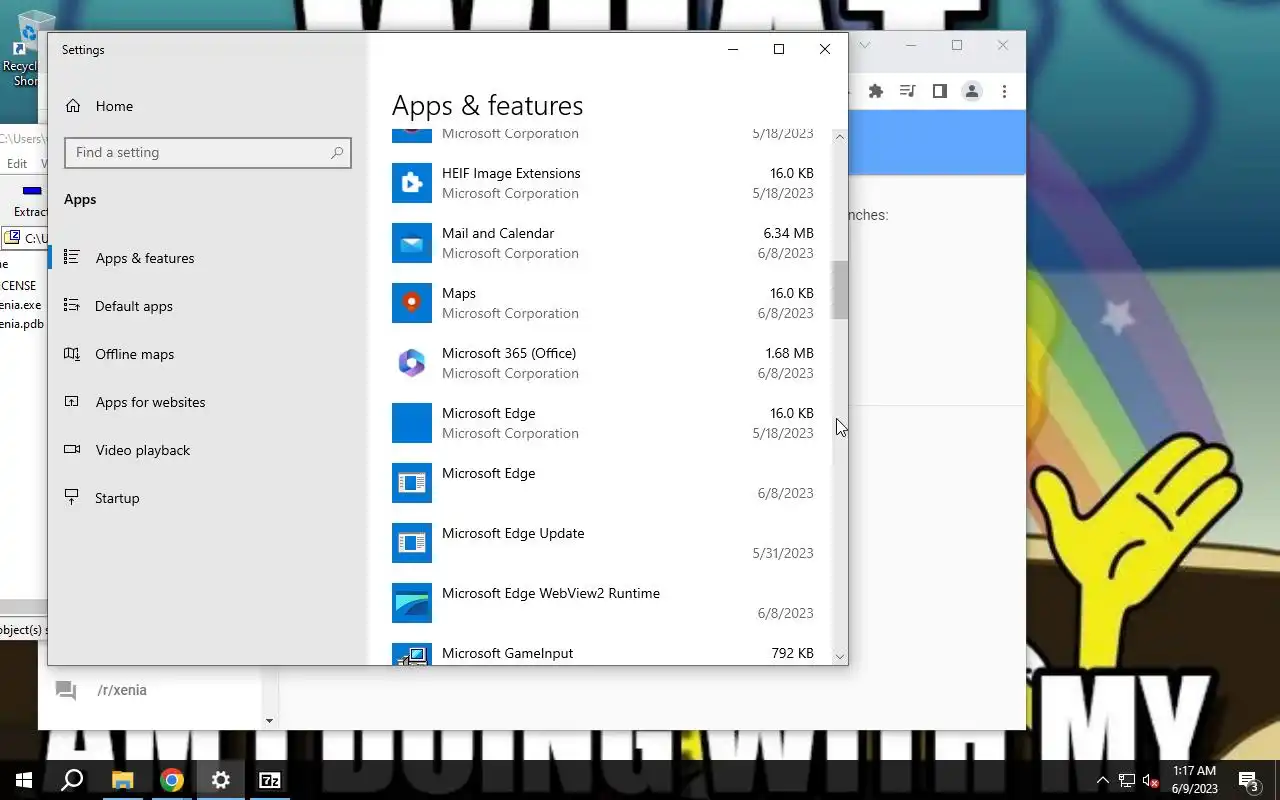
Task: Select Microsoft GameInput entry text
Action: point(508,653)
